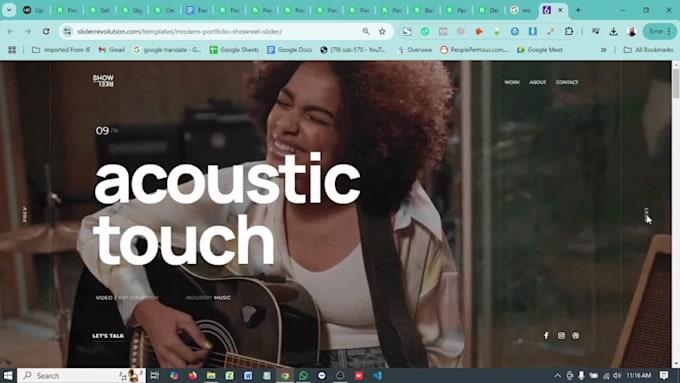Click the Error update button
The width and height of the screenshot is (680, 383).
click(660, 31)
